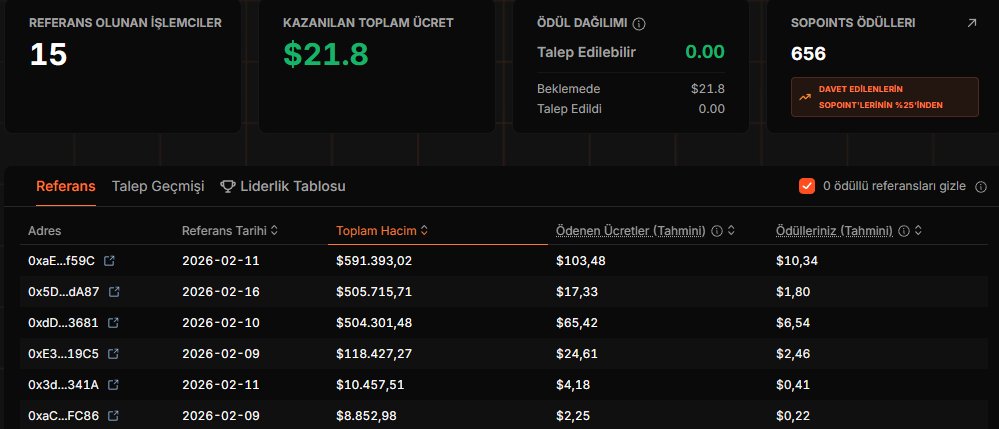Open external link for address 0xaC...FC86
Screen dimensions: 999x429
coord(113,416)
